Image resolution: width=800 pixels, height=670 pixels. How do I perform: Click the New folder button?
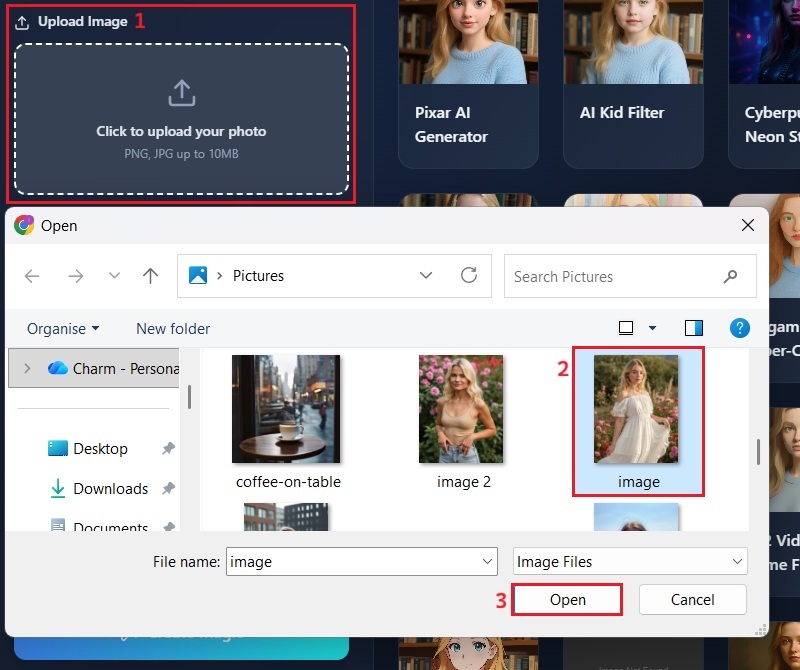[x=173, y=328]
